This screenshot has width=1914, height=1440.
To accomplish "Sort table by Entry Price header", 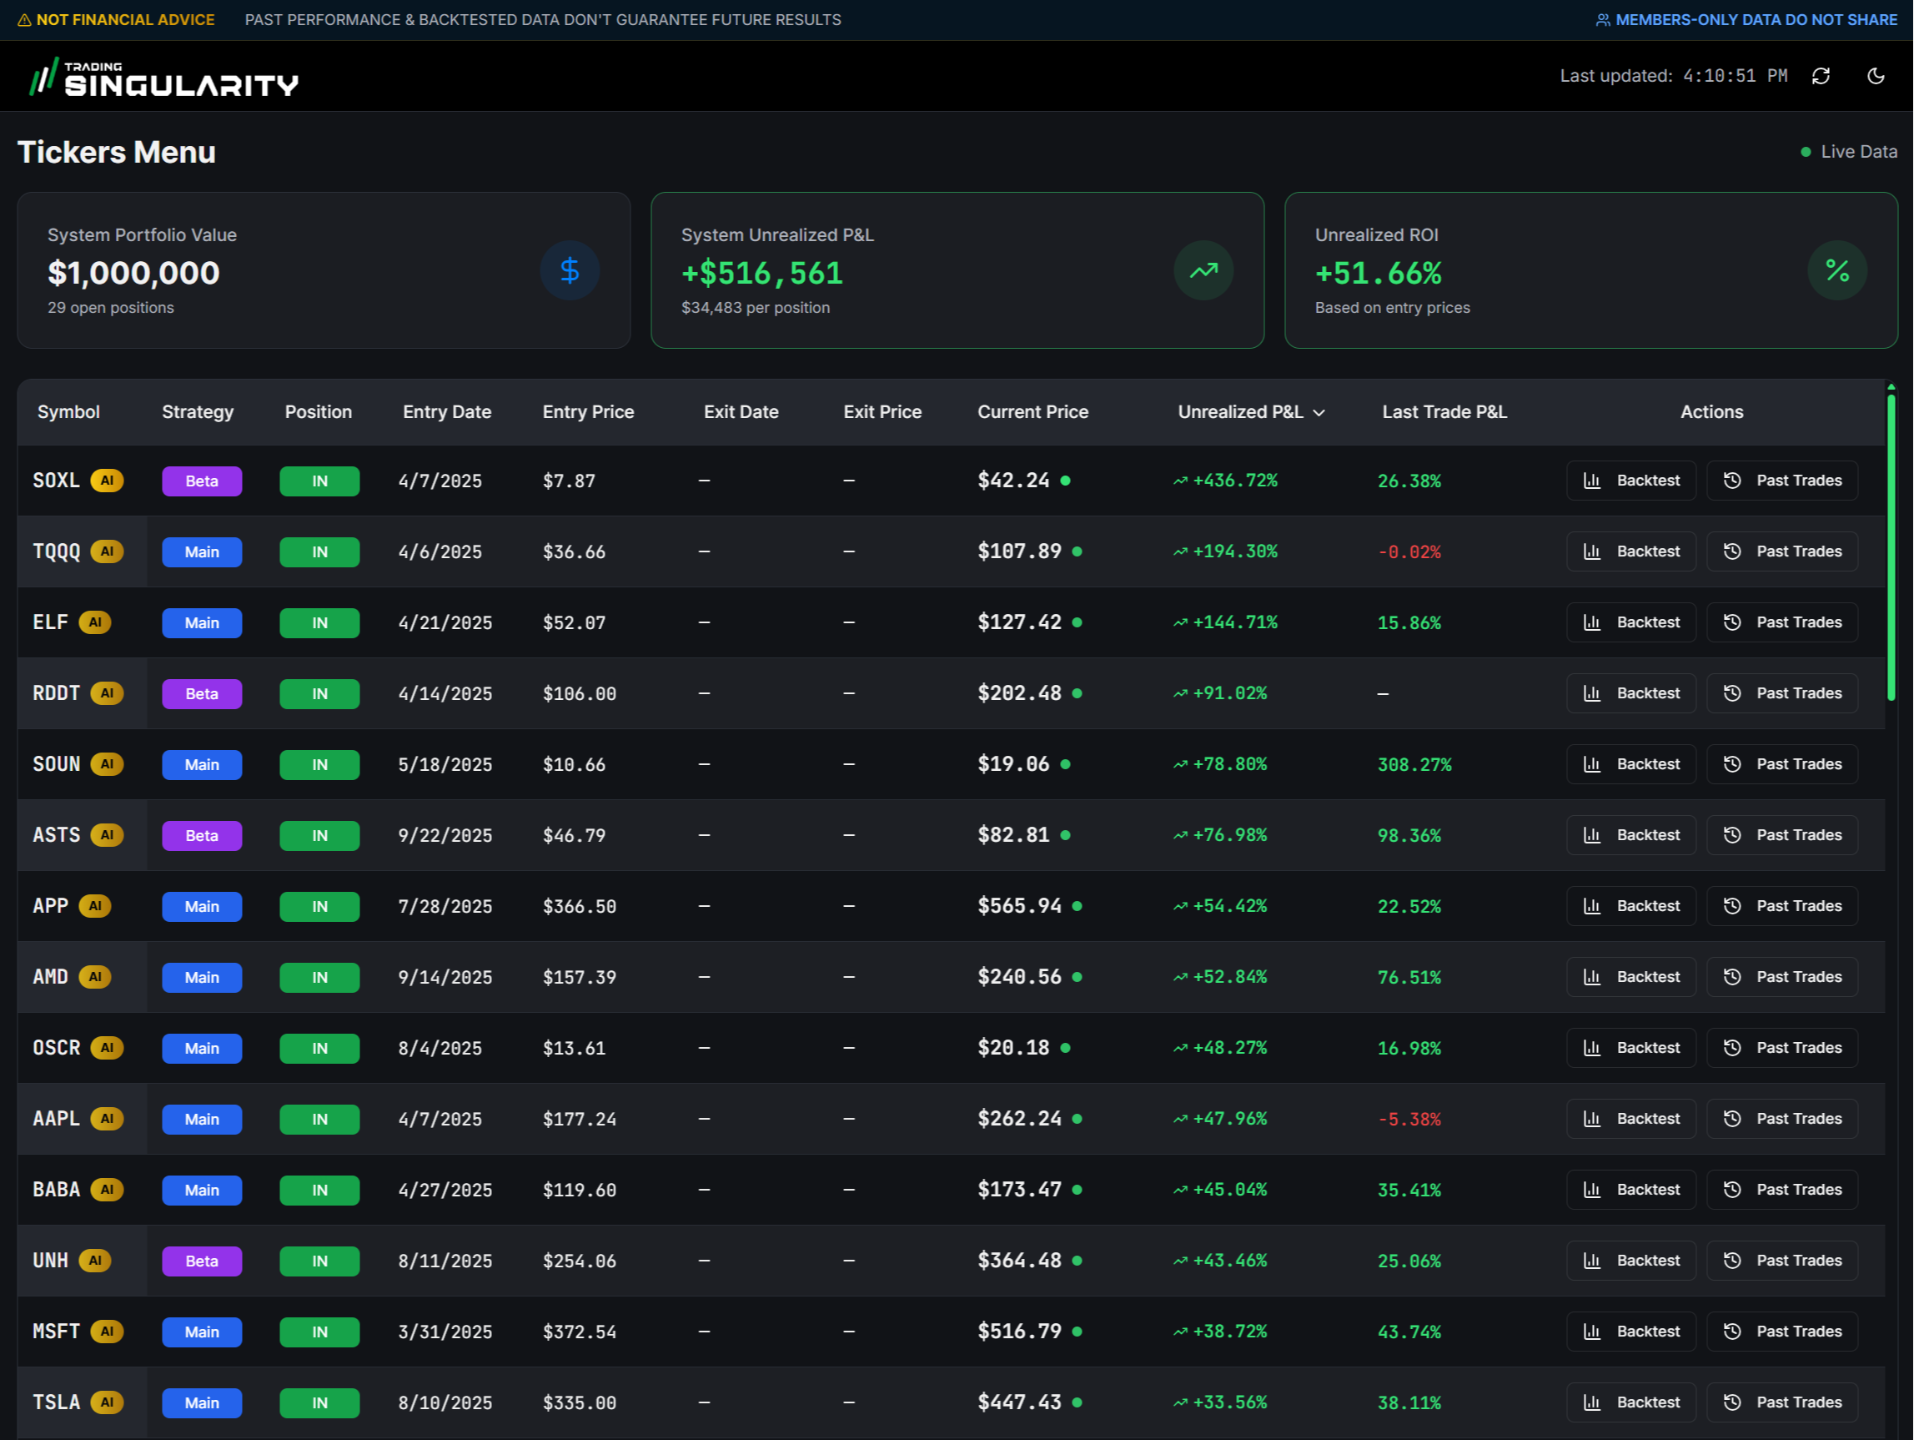I will click(588, 412).
